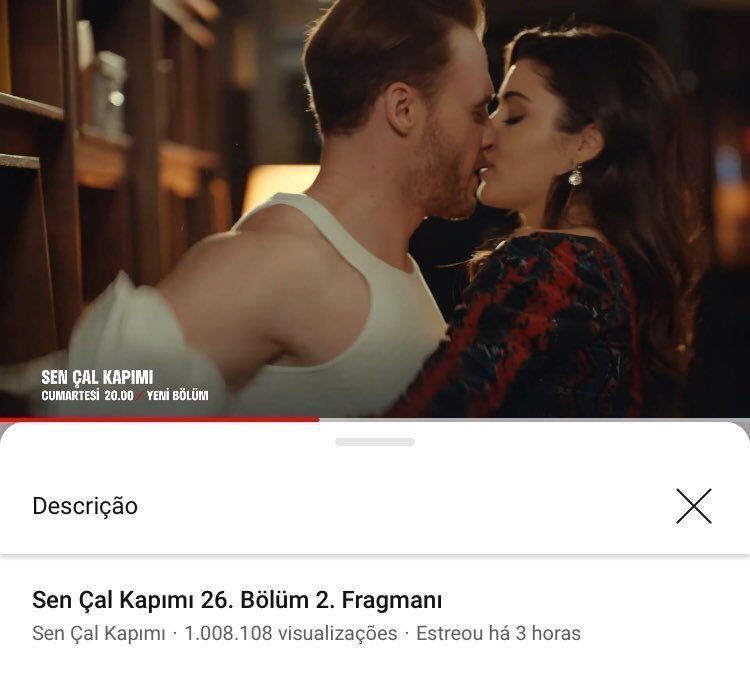
Task: Click the blank white area beside Descrição
Action: (x=407, y=506)
